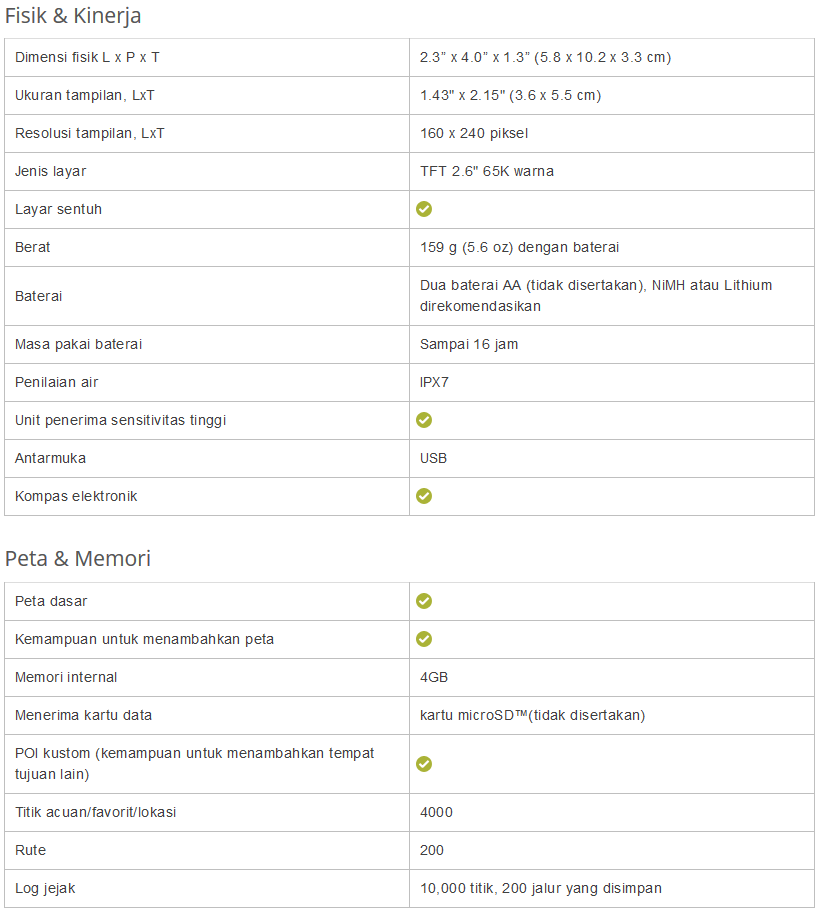The height and width of the screenshot is (914, 821).
Task: Click the POI kustom checkmark icon
Action: tap(424, 764)
